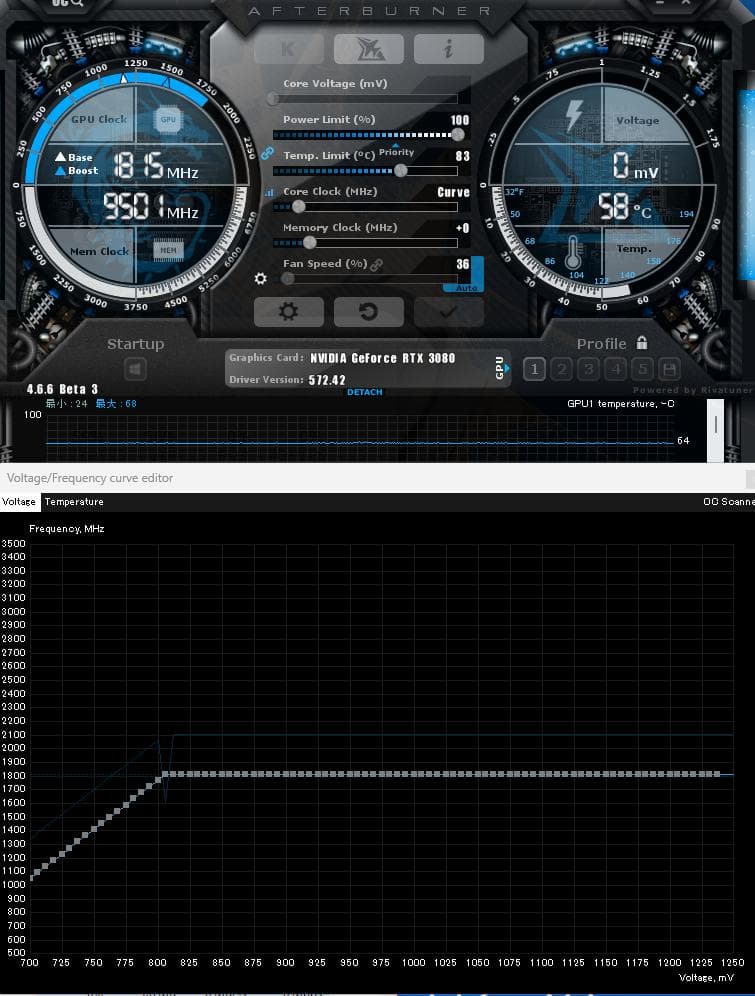Select profile slot 5
Viewport: 755px width, 996px height.
tap(643, 369)
